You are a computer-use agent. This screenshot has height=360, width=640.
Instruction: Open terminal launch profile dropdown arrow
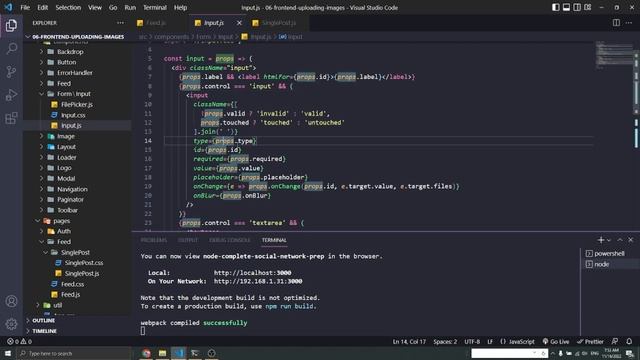(x=609, y=240)
